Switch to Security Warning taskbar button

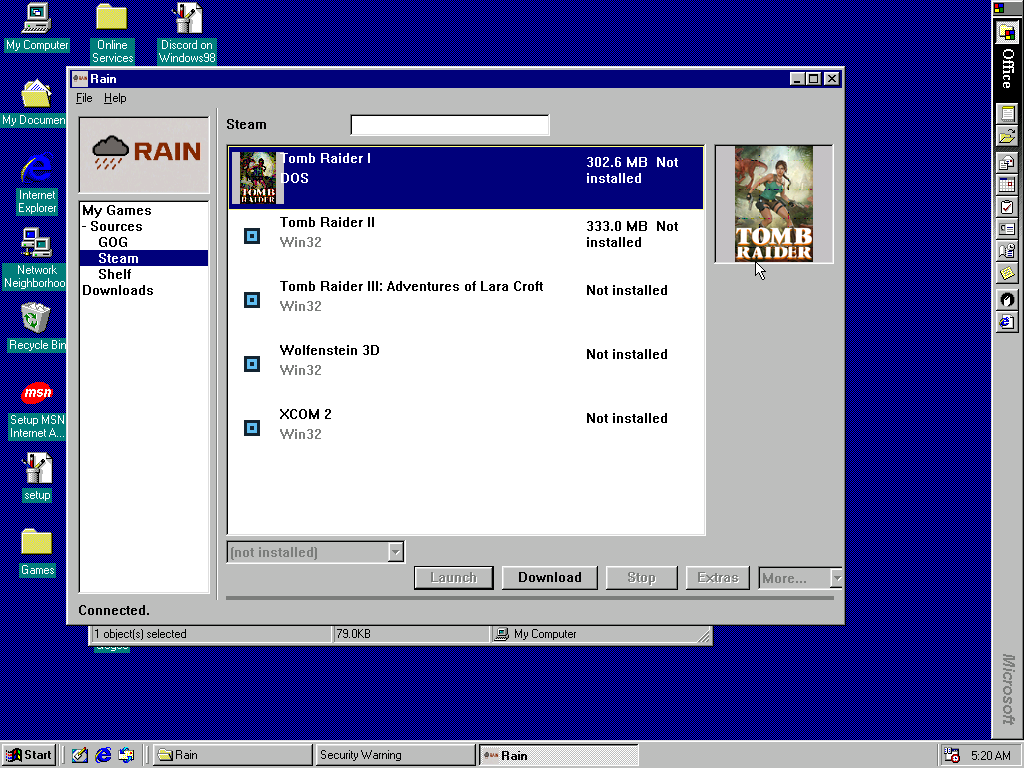click(x=394, y=755)
